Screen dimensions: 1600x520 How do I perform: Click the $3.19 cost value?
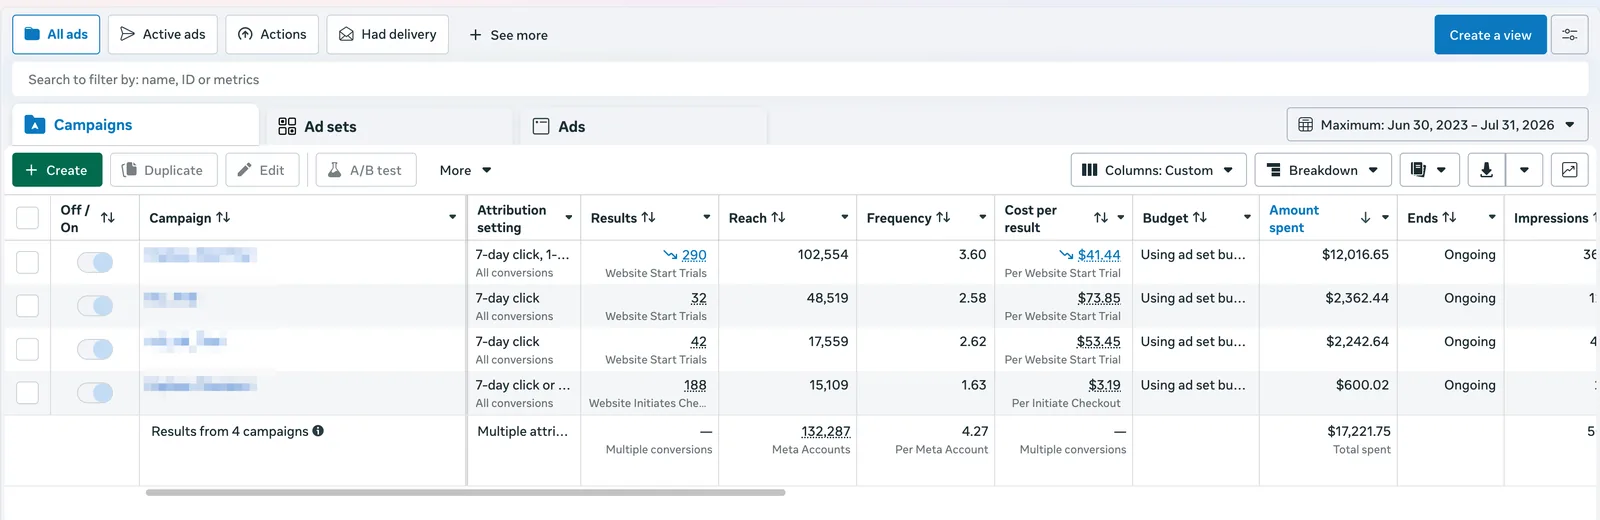click(x=1104, y=385)
